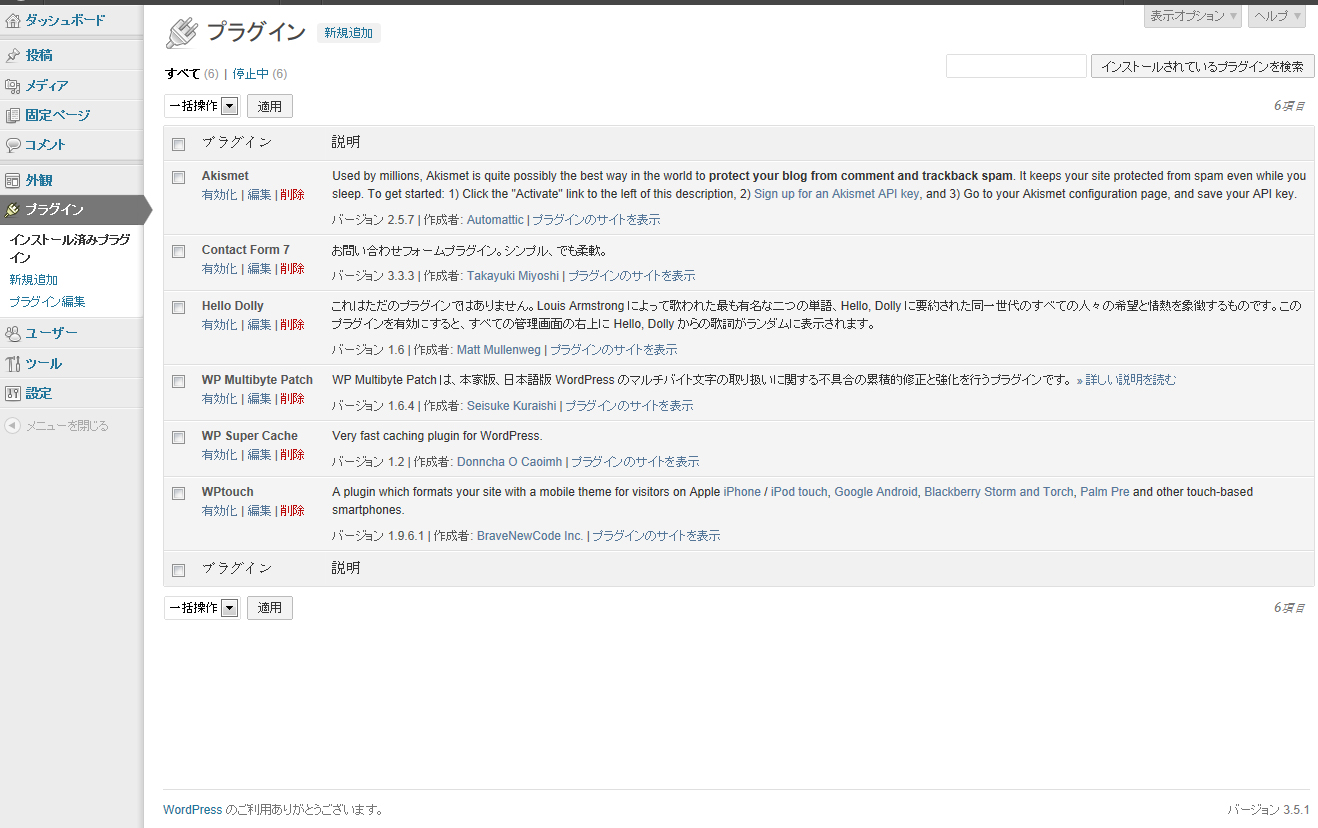The width and height of the screenshot is (1318, 828).
Task: Open the WordPress footer link
Action: 192,810
